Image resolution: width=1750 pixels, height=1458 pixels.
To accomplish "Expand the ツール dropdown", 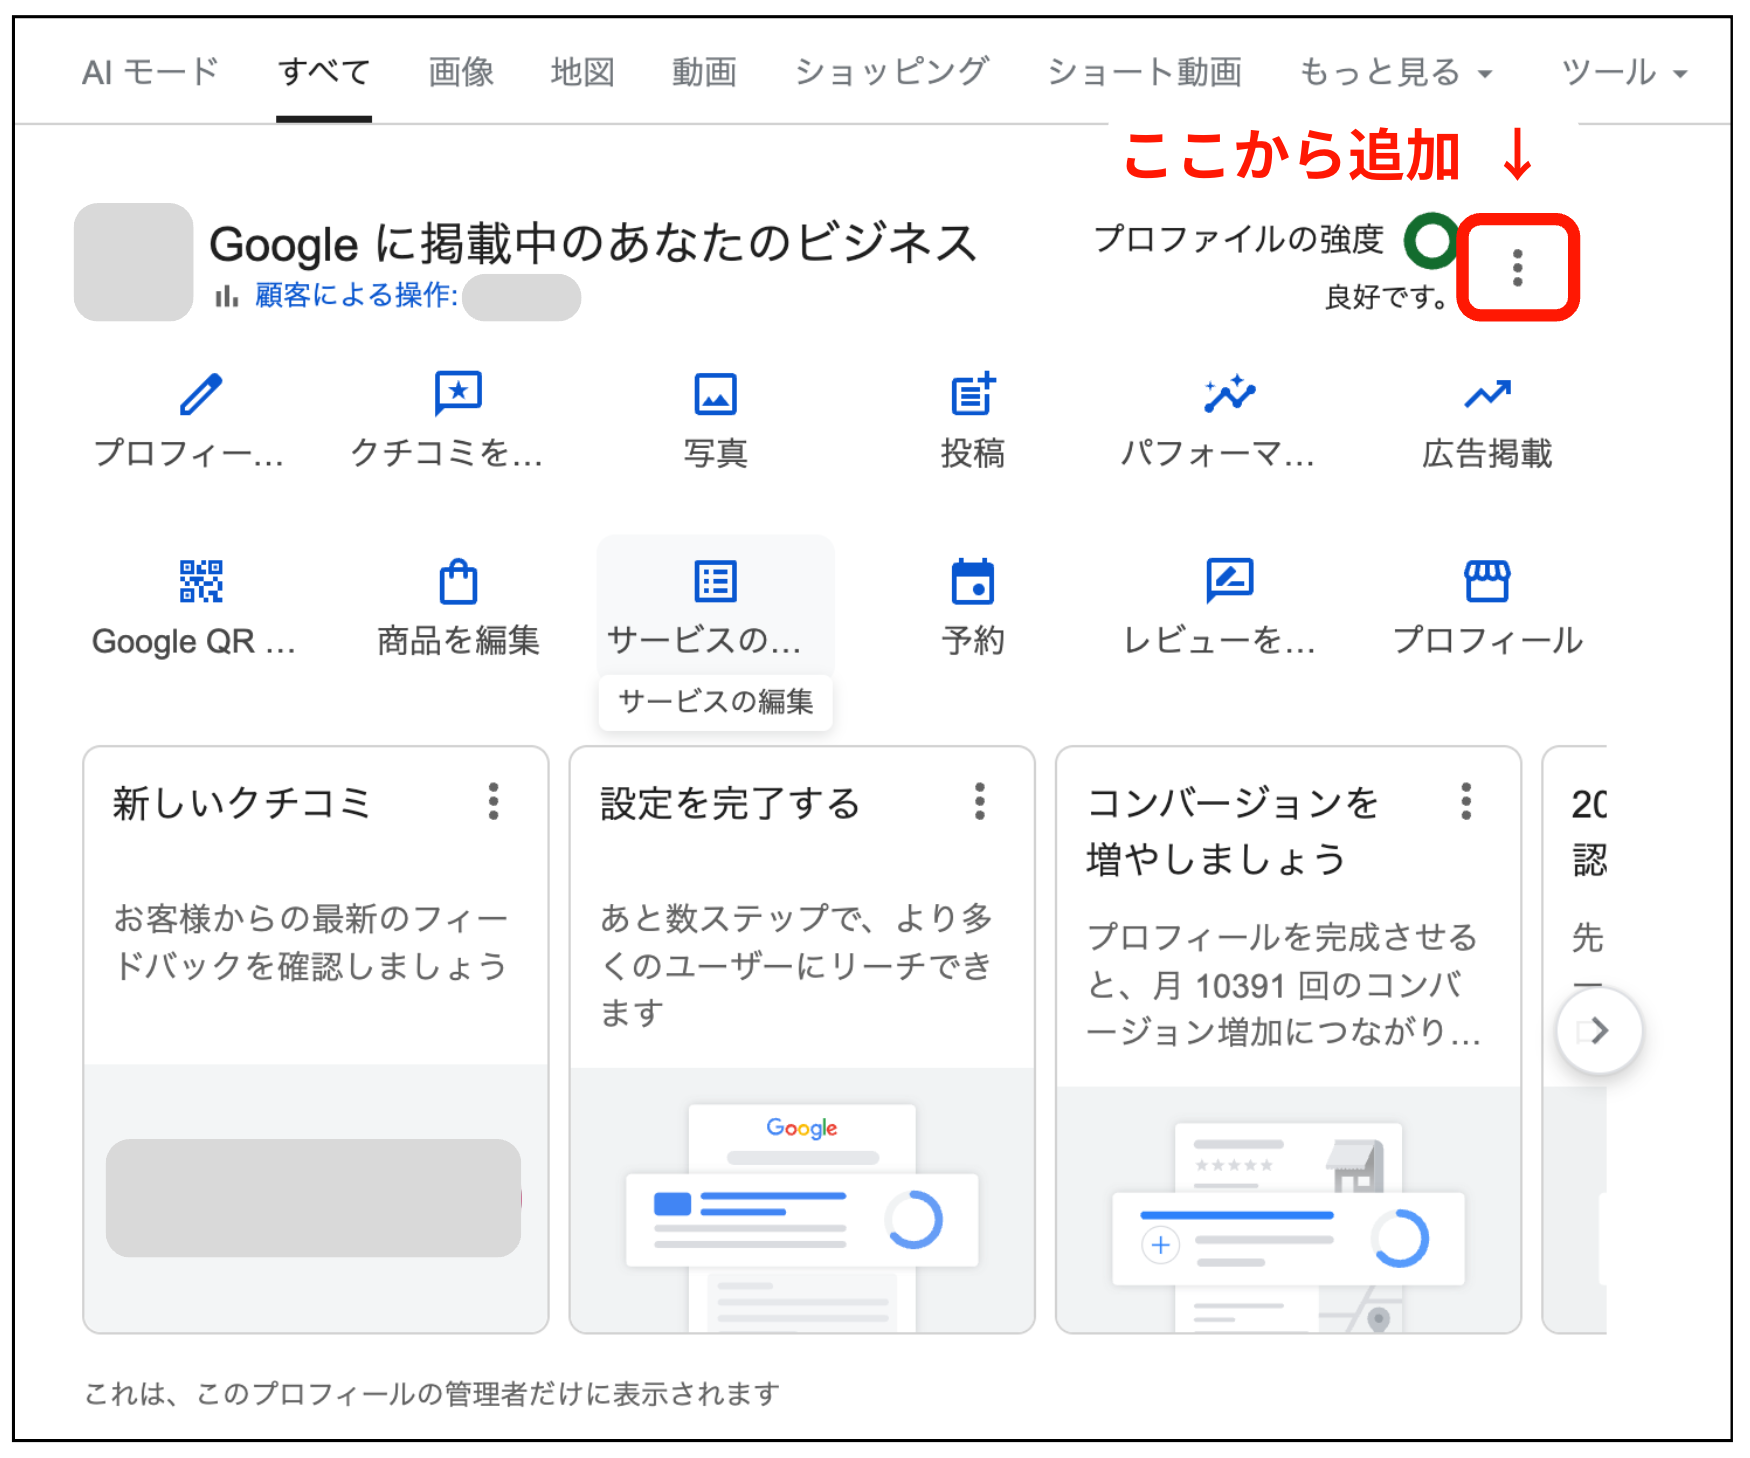I will pyautogui.click(x=1624, y=72).
